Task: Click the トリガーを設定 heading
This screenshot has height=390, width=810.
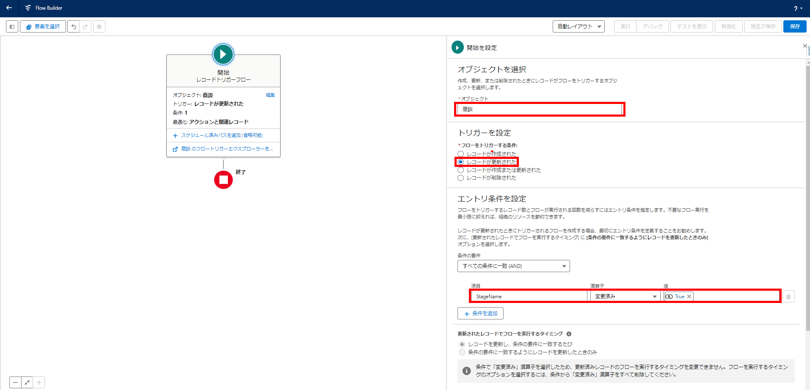Action: click(x=485, y=132)
